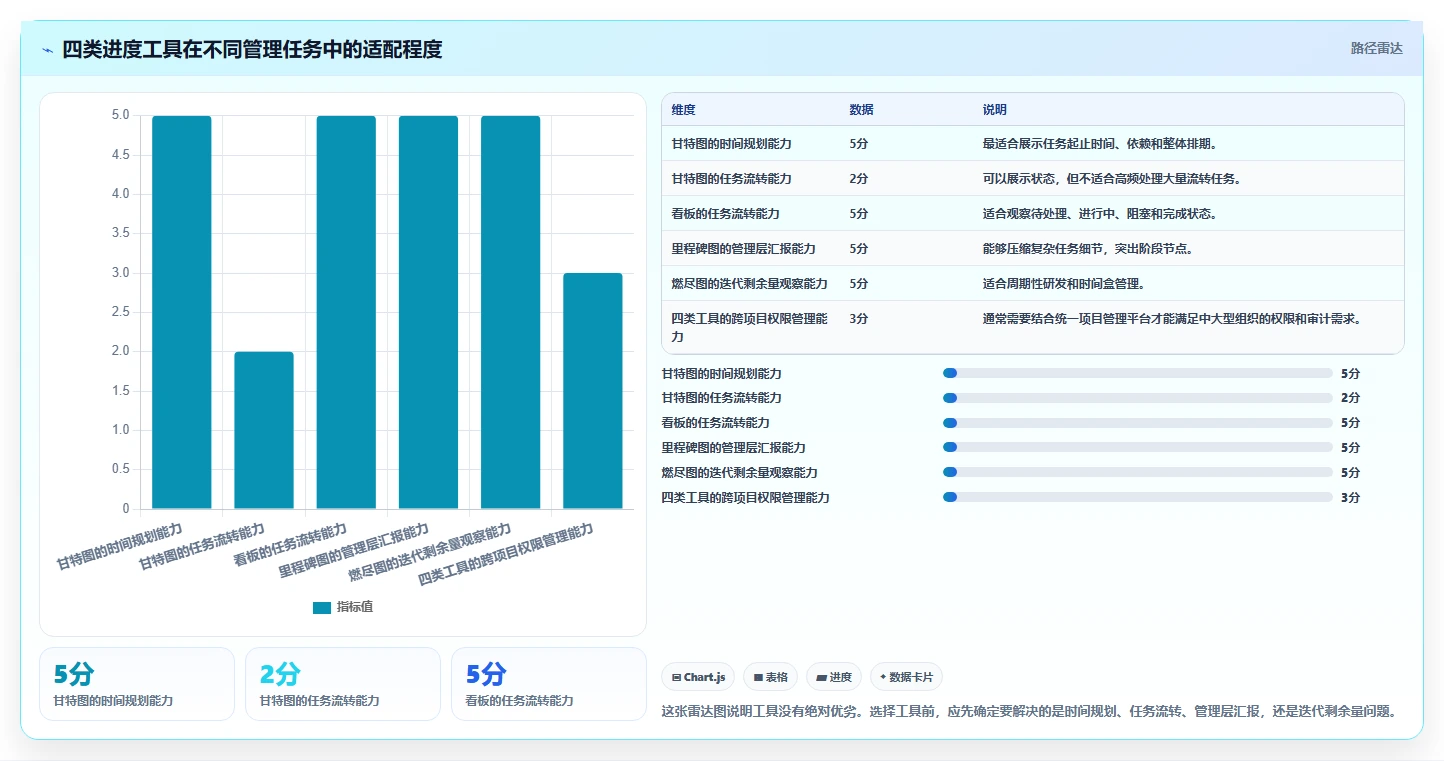Click the description 能够压缩复杂任务细节，突出阶段节点。
The height and width of the screenshot is (761, 1444).
[1088, 249]
